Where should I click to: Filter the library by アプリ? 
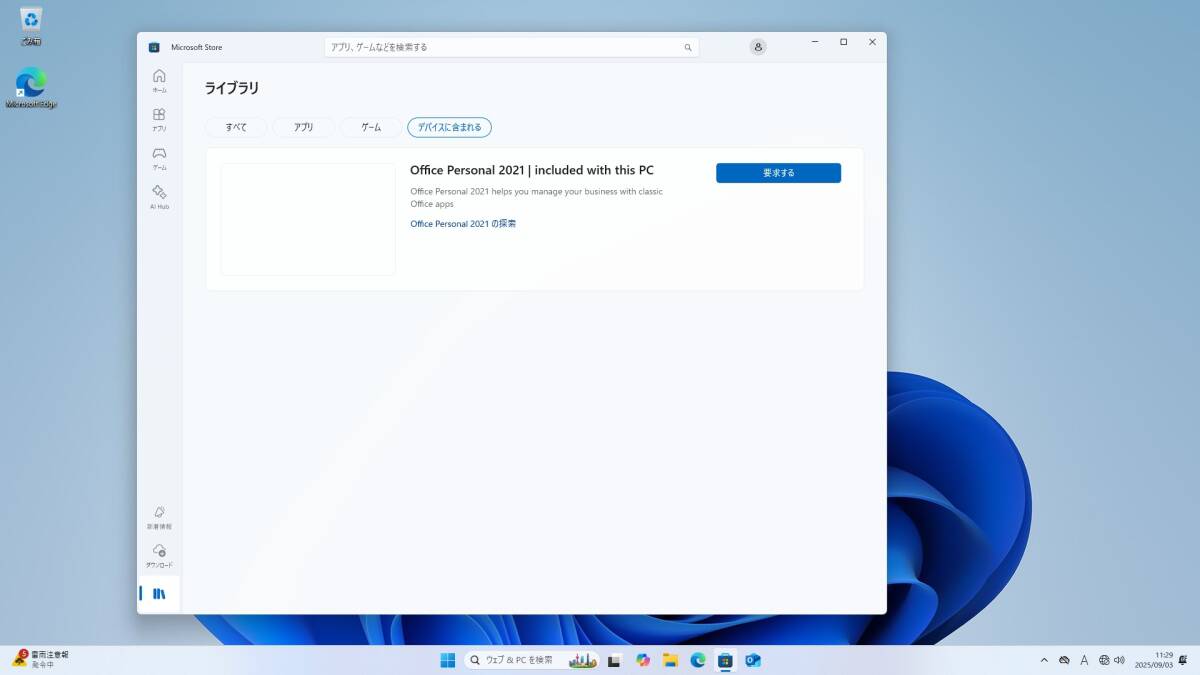pyautogui.click(x=304, y=127)
